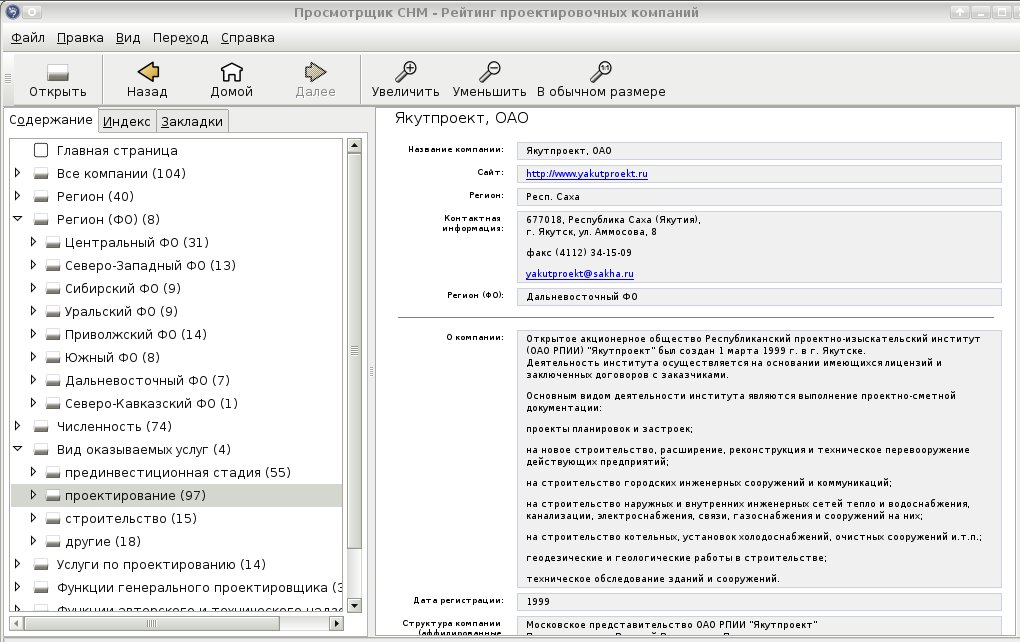Click folder icon next to Сибирский ФО (9)

point(53,289)
